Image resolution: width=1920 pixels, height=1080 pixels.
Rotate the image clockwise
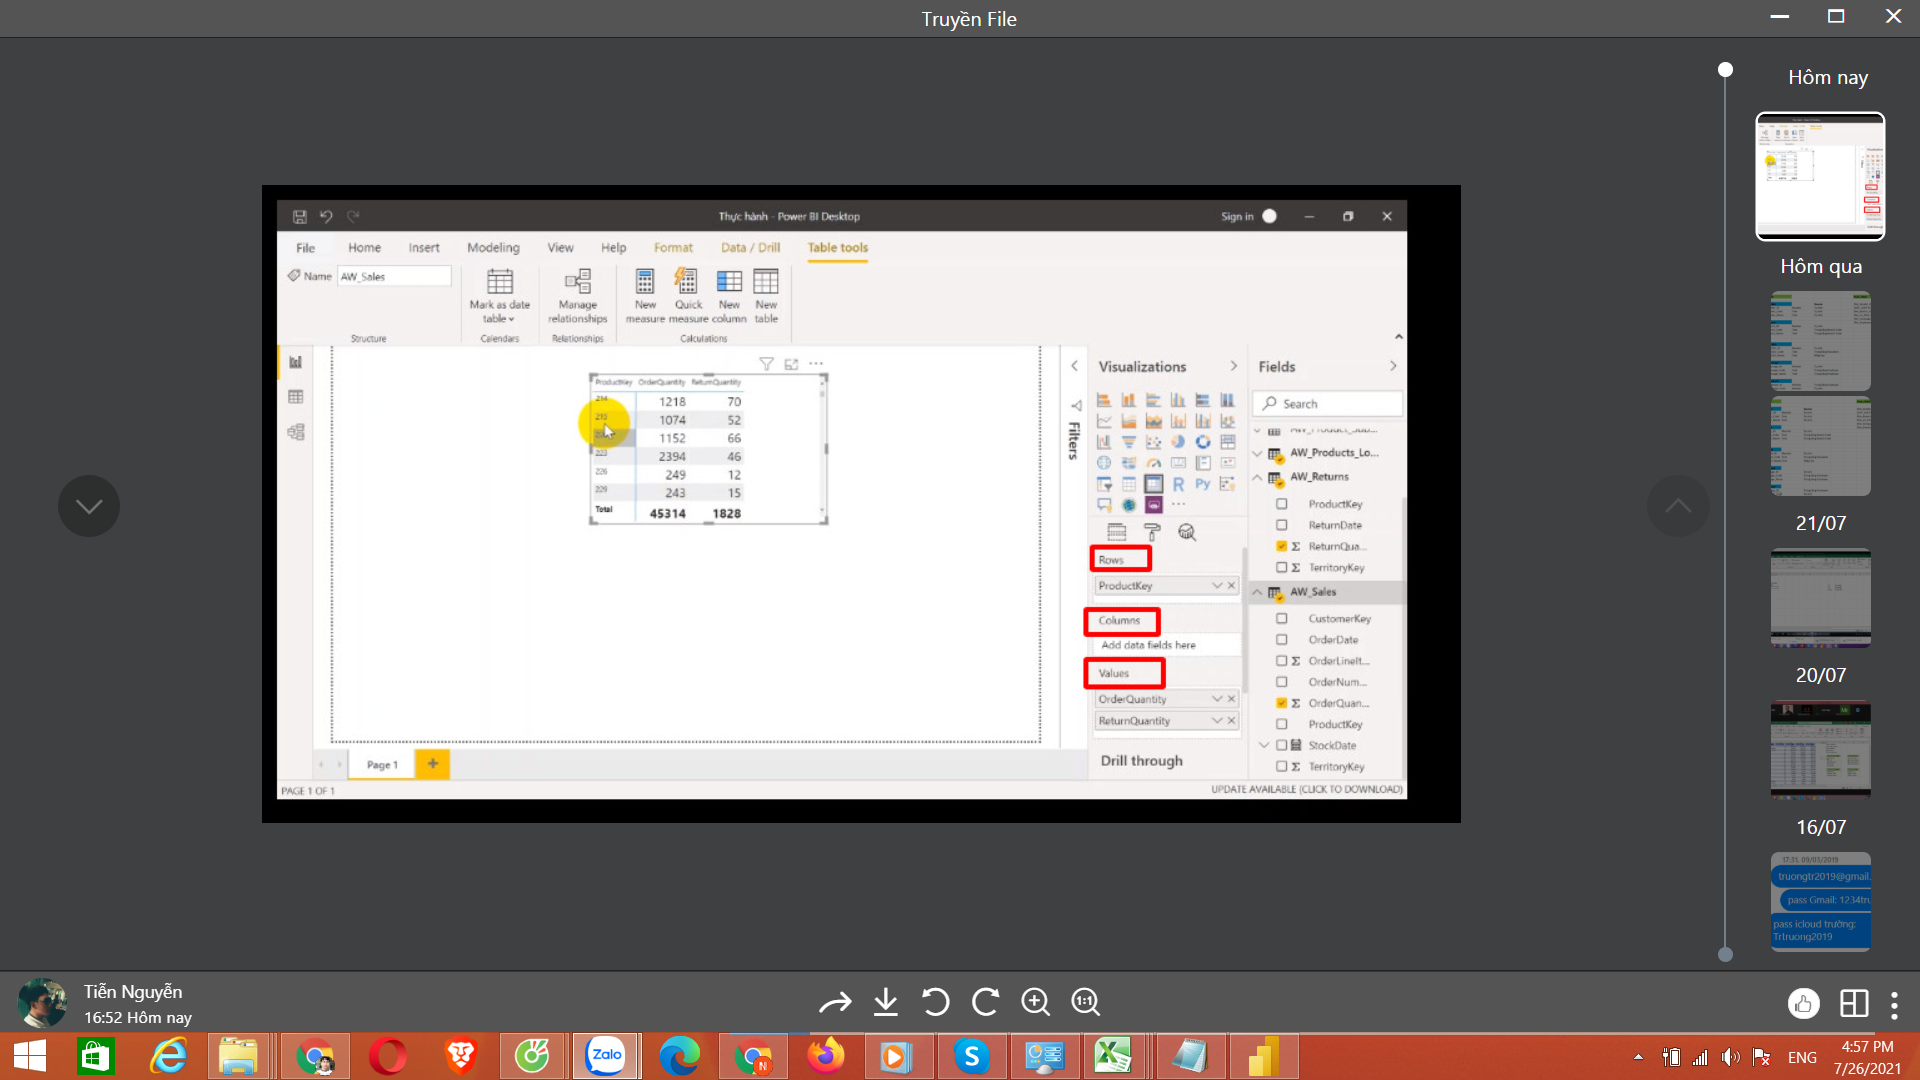(x=985, y=1002)
